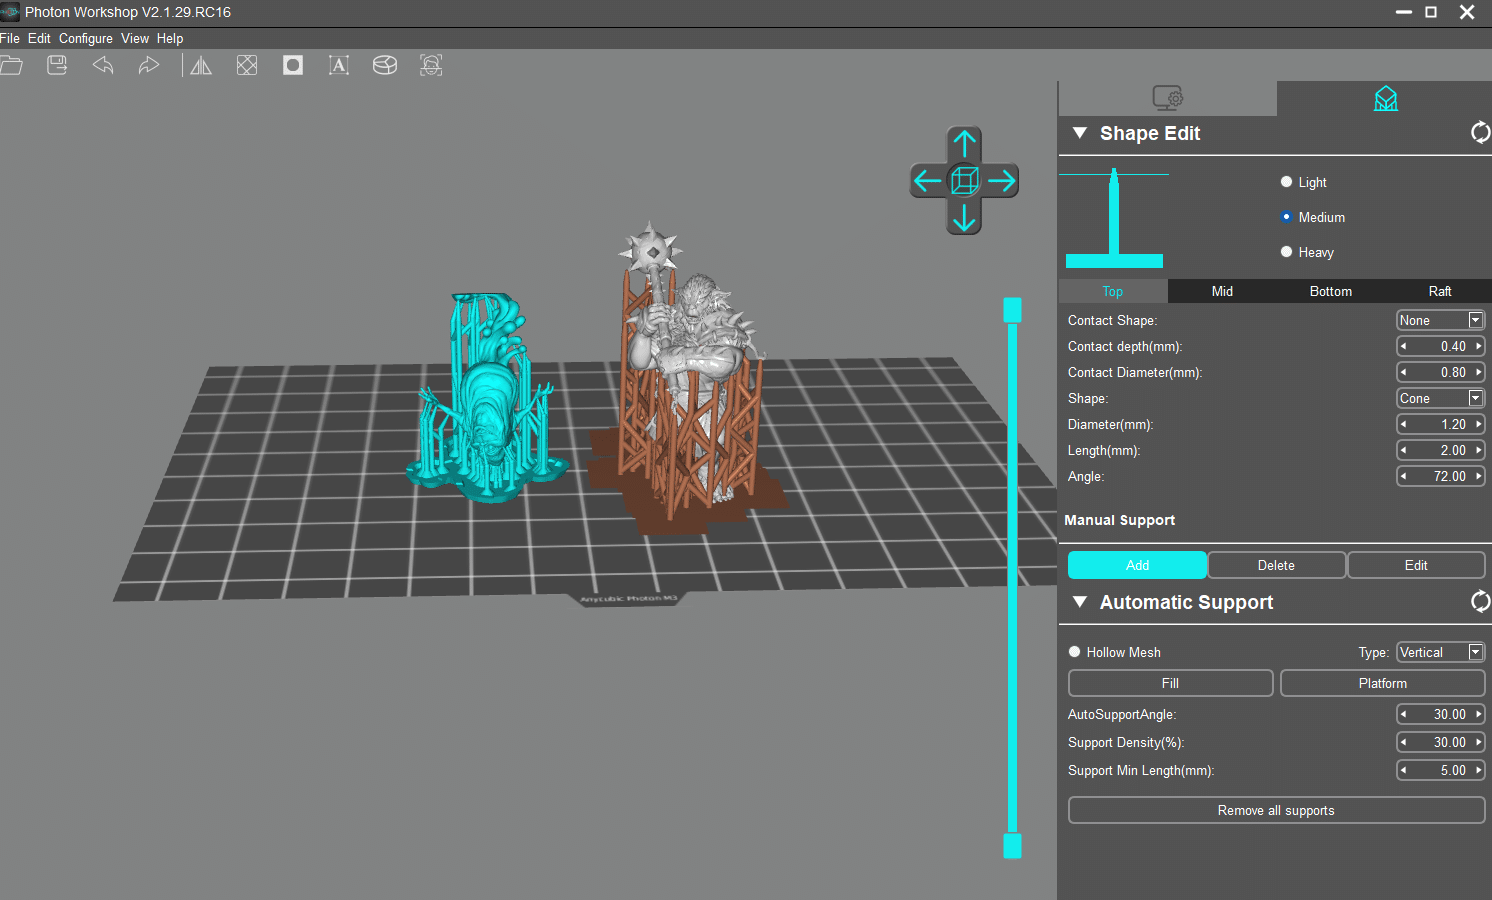
Task: Click the Platform button
Action: (x=1382, y=683)
